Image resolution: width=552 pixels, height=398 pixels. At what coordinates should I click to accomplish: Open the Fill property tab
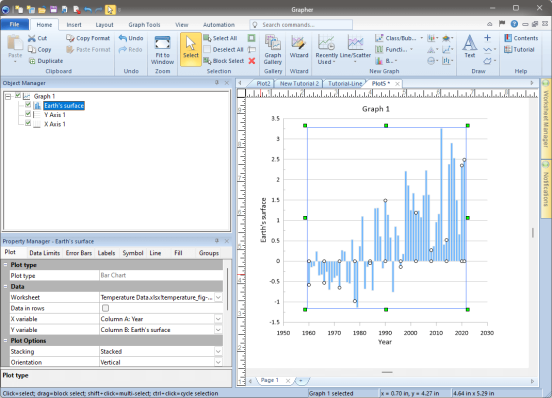coord(178,253)
